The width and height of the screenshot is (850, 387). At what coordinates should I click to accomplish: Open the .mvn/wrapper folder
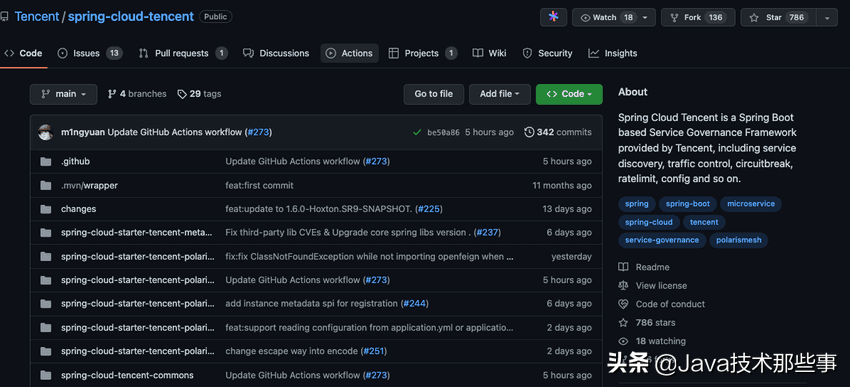click(89, 185)
